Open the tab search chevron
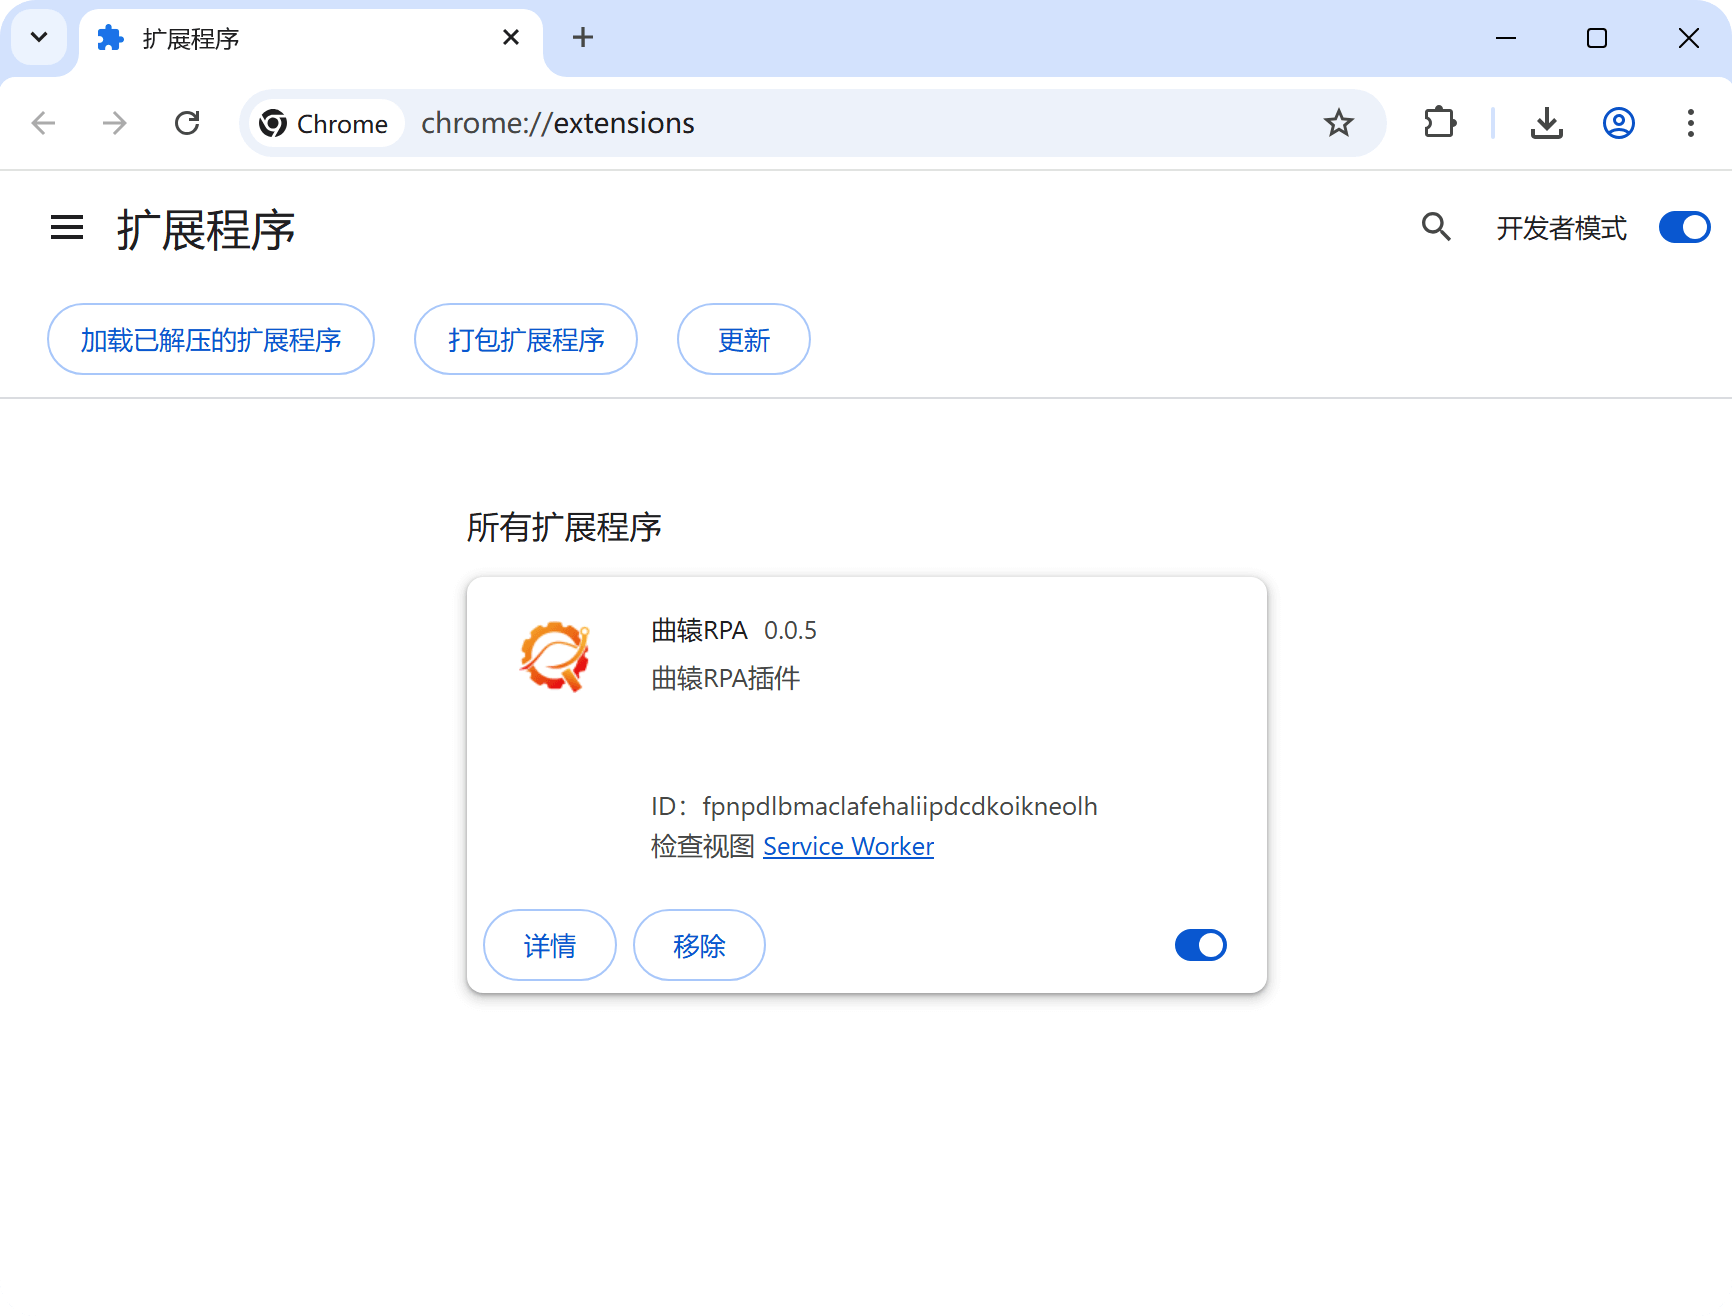The height and width of the screenshot is (1316, 1732). pos(38,37)
